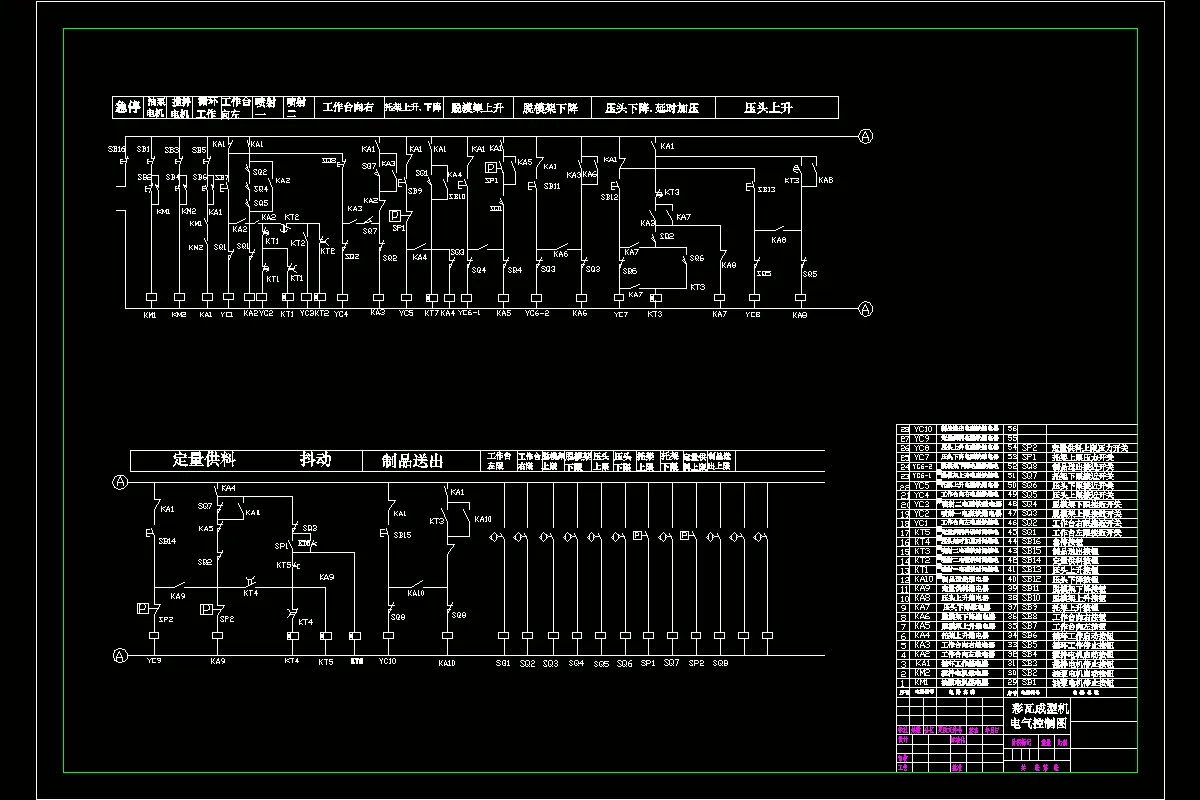Click the 电气控制图 title text

(1040, 721)
